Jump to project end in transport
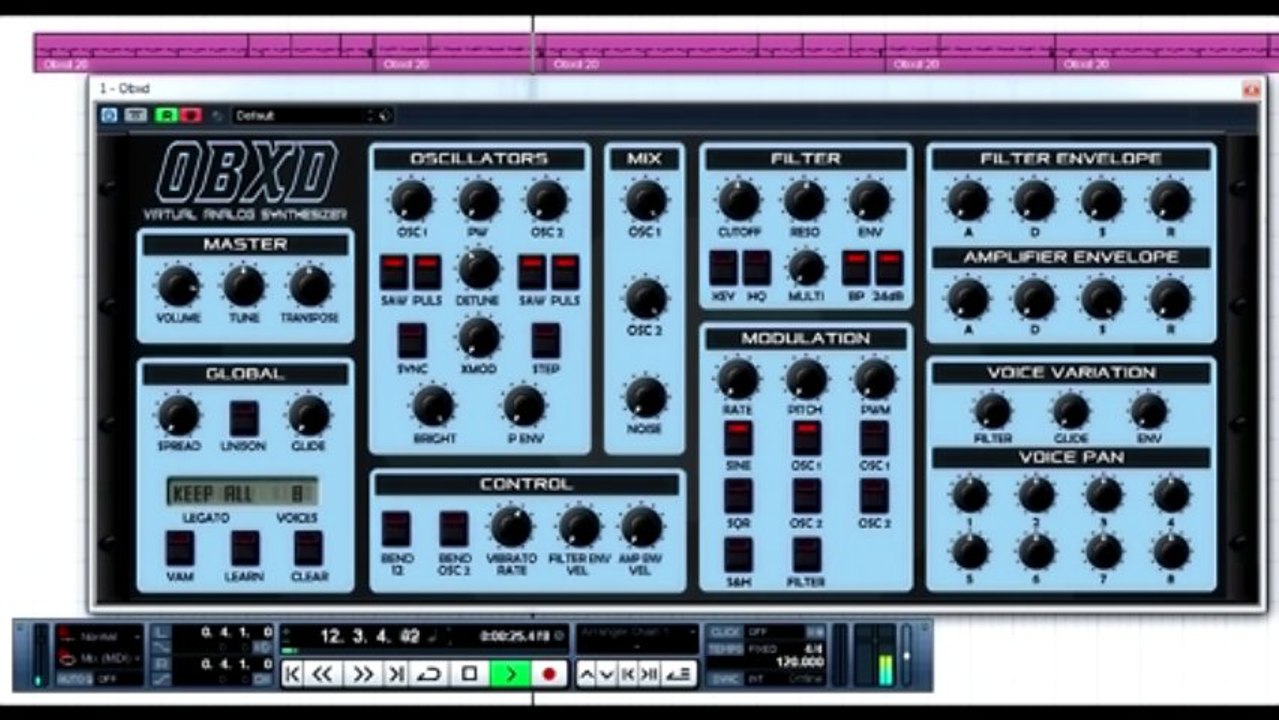This screenshot has width=1279, height=720. point(396,674)
